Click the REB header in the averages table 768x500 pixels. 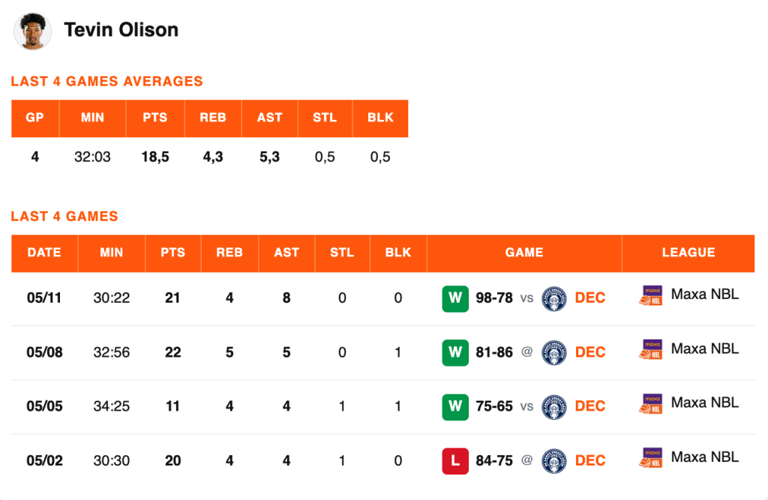pos(213,118)
